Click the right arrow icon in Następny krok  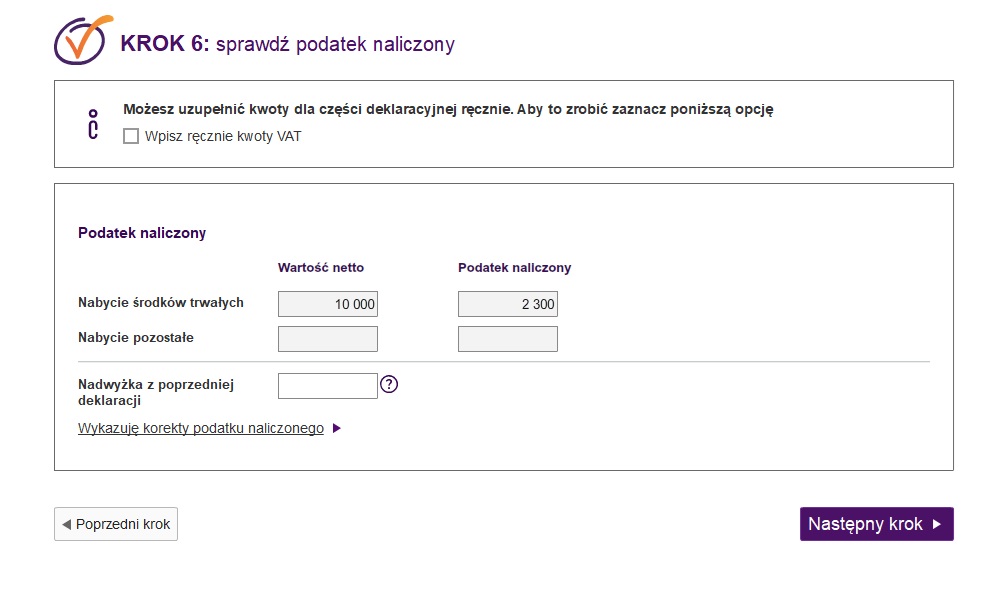click(x=937, y=524)
